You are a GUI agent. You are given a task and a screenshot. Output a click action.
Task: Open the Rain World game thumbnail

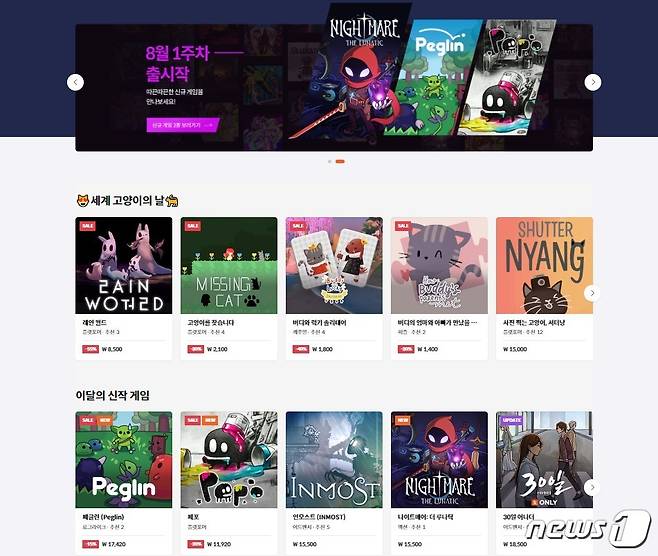click(124, 265)
